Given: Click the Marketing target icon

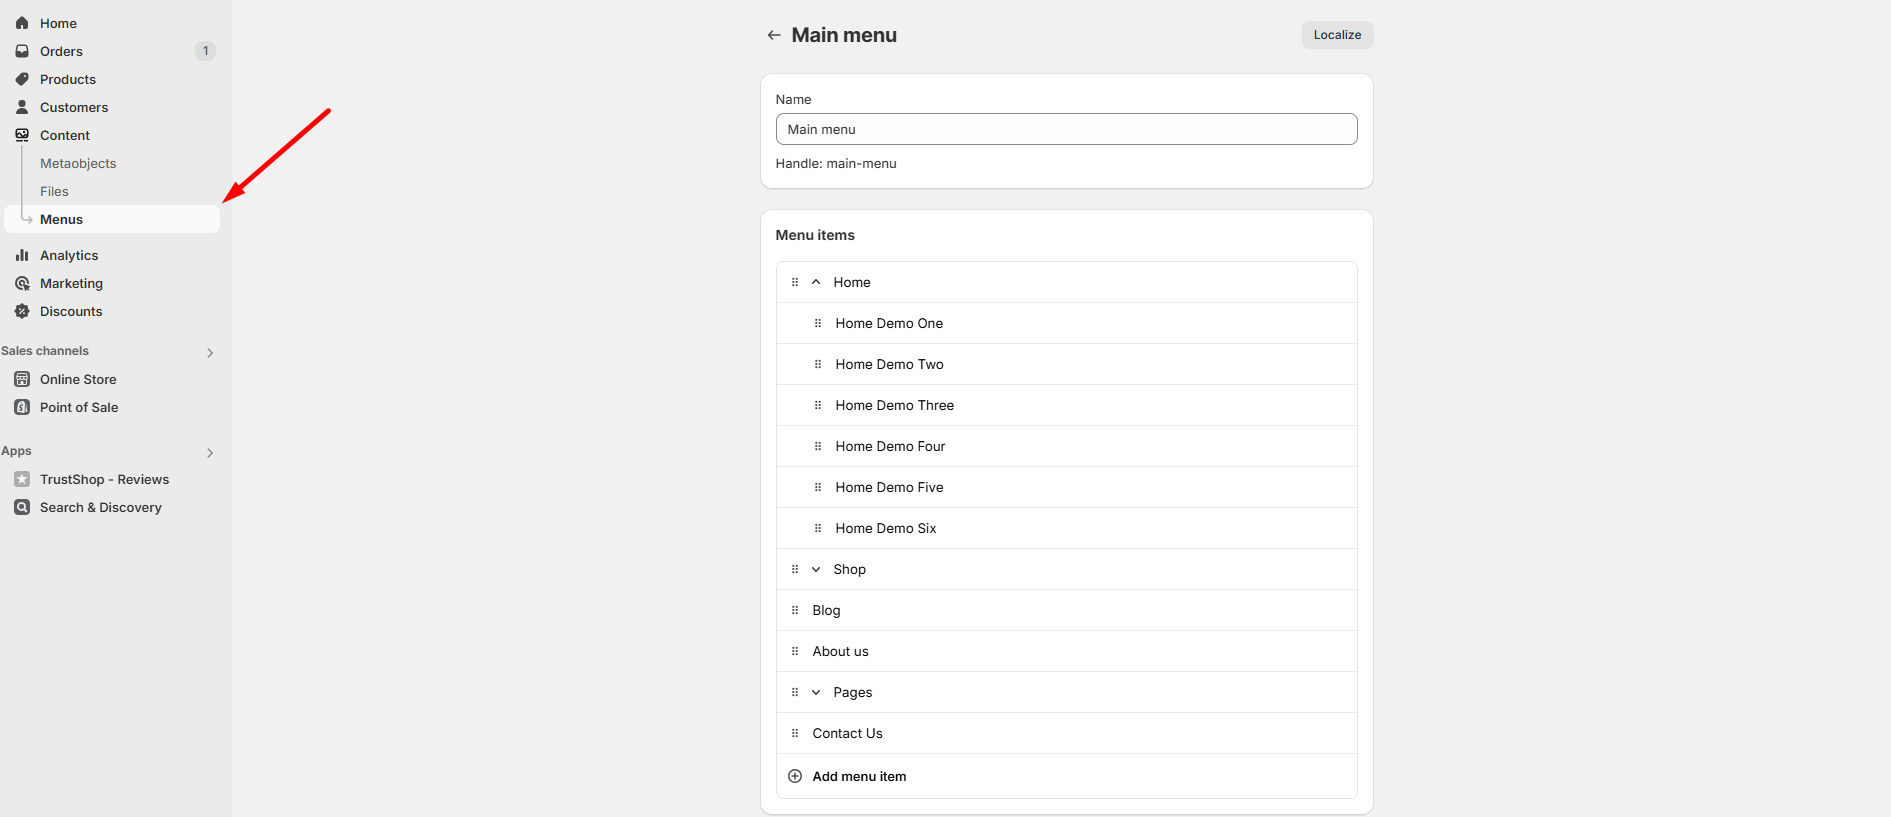Looking at the screenshot, I should [22, 283].
